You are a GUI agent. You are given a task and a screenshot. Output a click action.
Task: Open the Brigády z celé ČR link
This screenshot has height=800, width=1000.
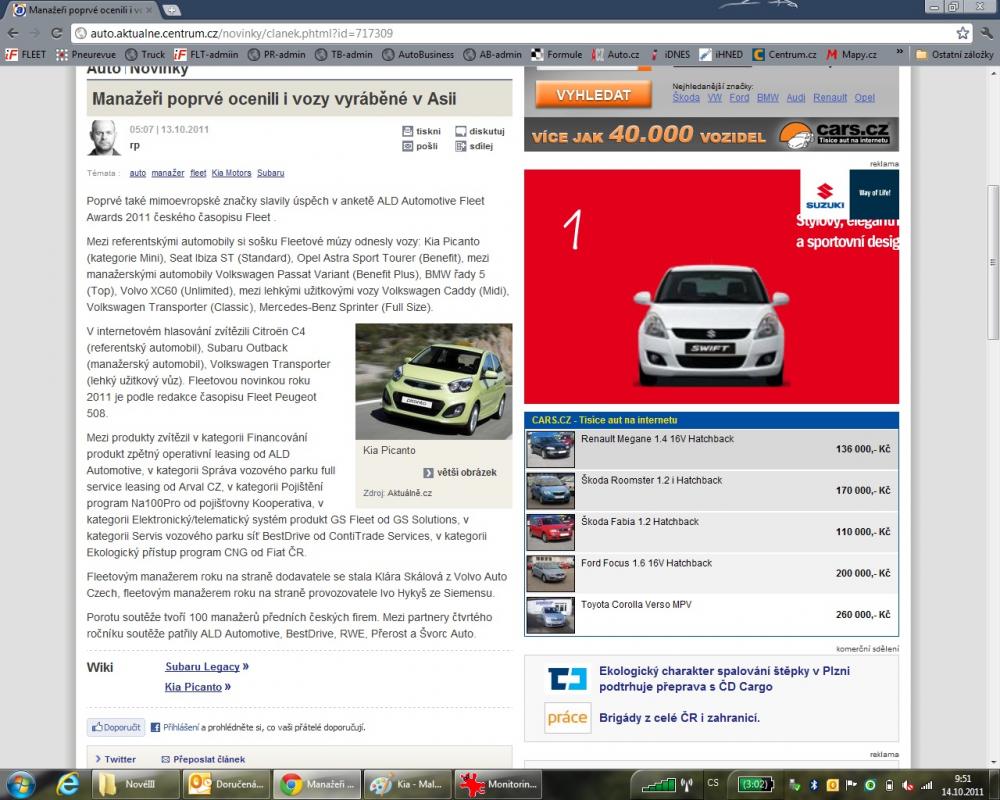click(679, 718)
